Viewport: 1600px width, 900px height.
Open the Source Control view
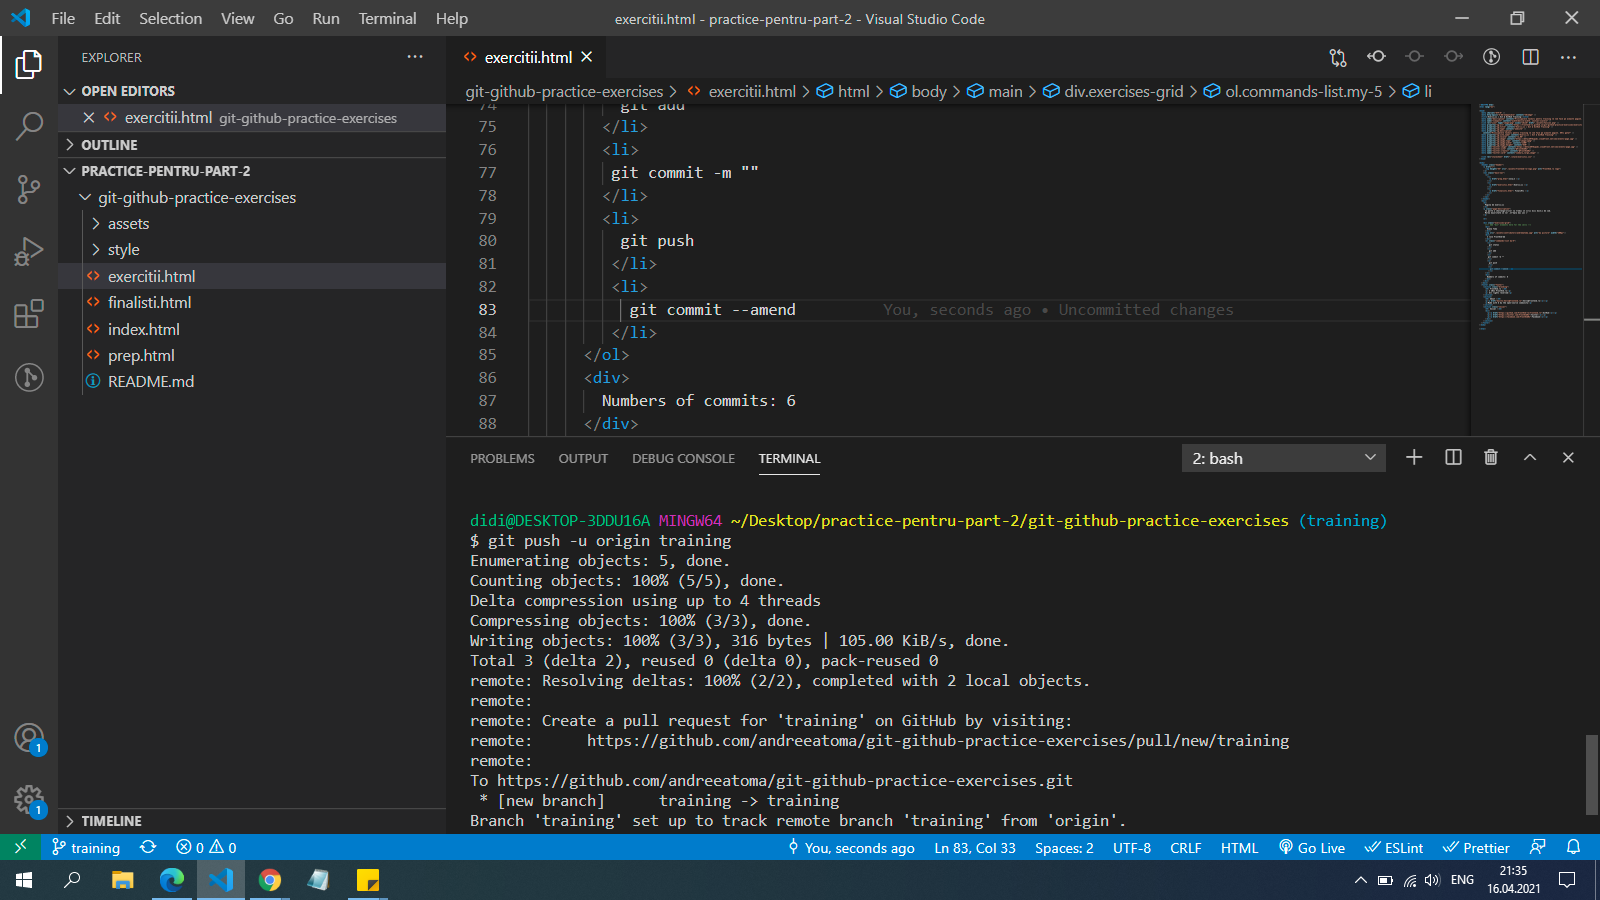click(29, 189)
